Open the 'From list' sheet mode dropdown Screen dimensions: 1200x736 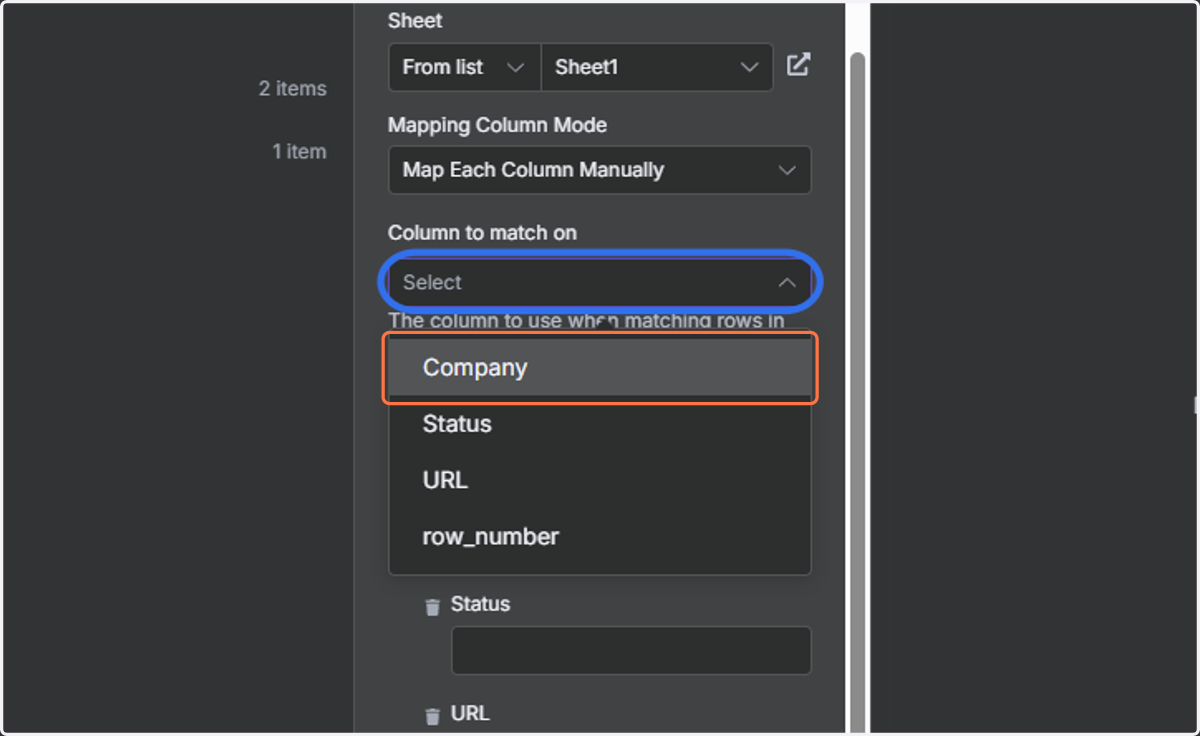click(x=464, y=67)
